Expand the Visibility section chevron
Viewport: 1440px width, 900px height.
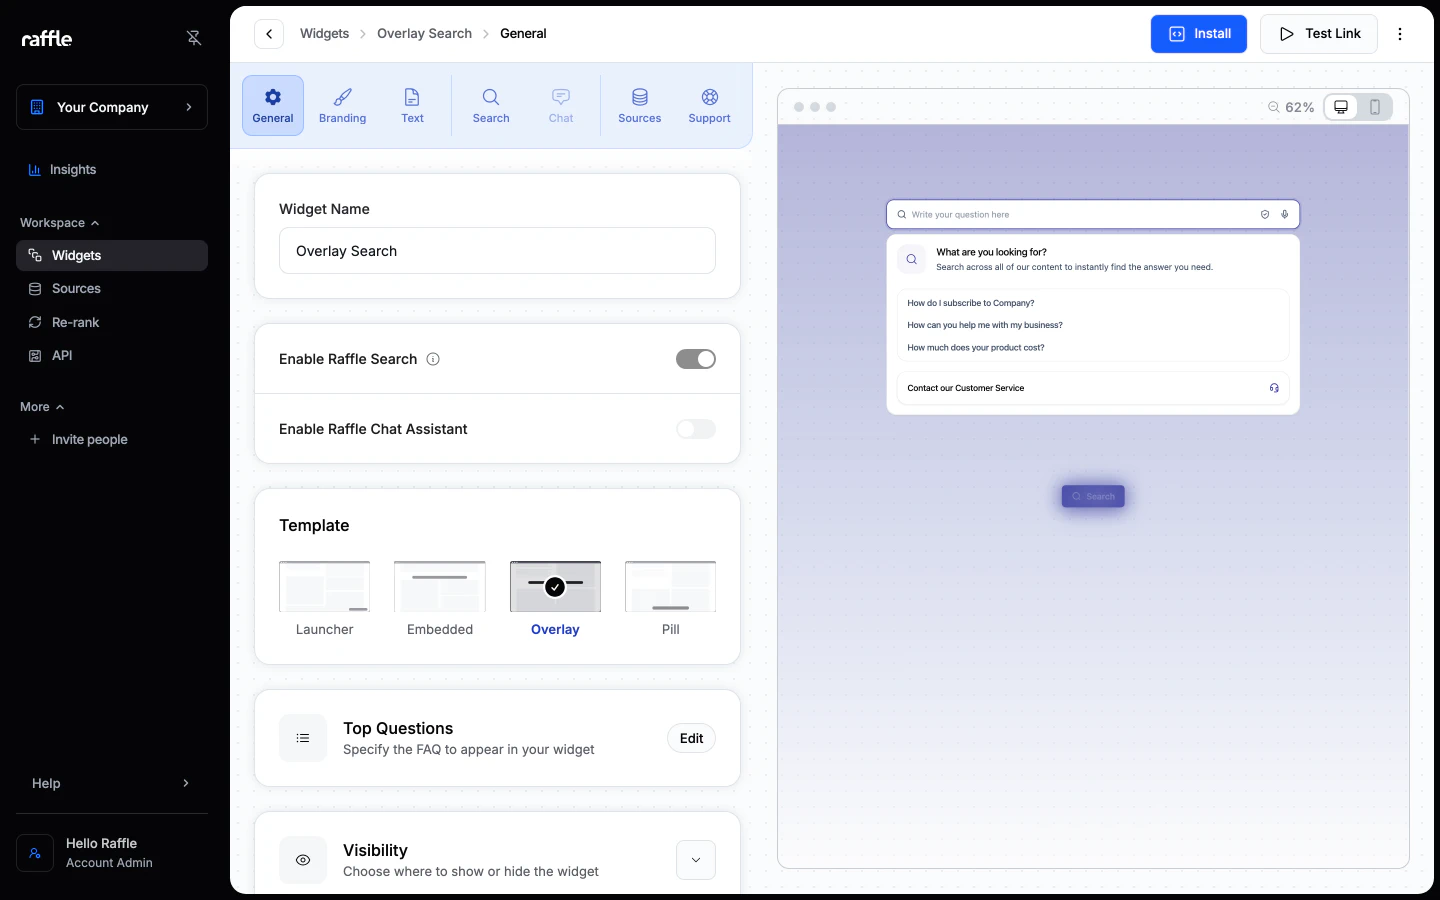pos(696,860)
